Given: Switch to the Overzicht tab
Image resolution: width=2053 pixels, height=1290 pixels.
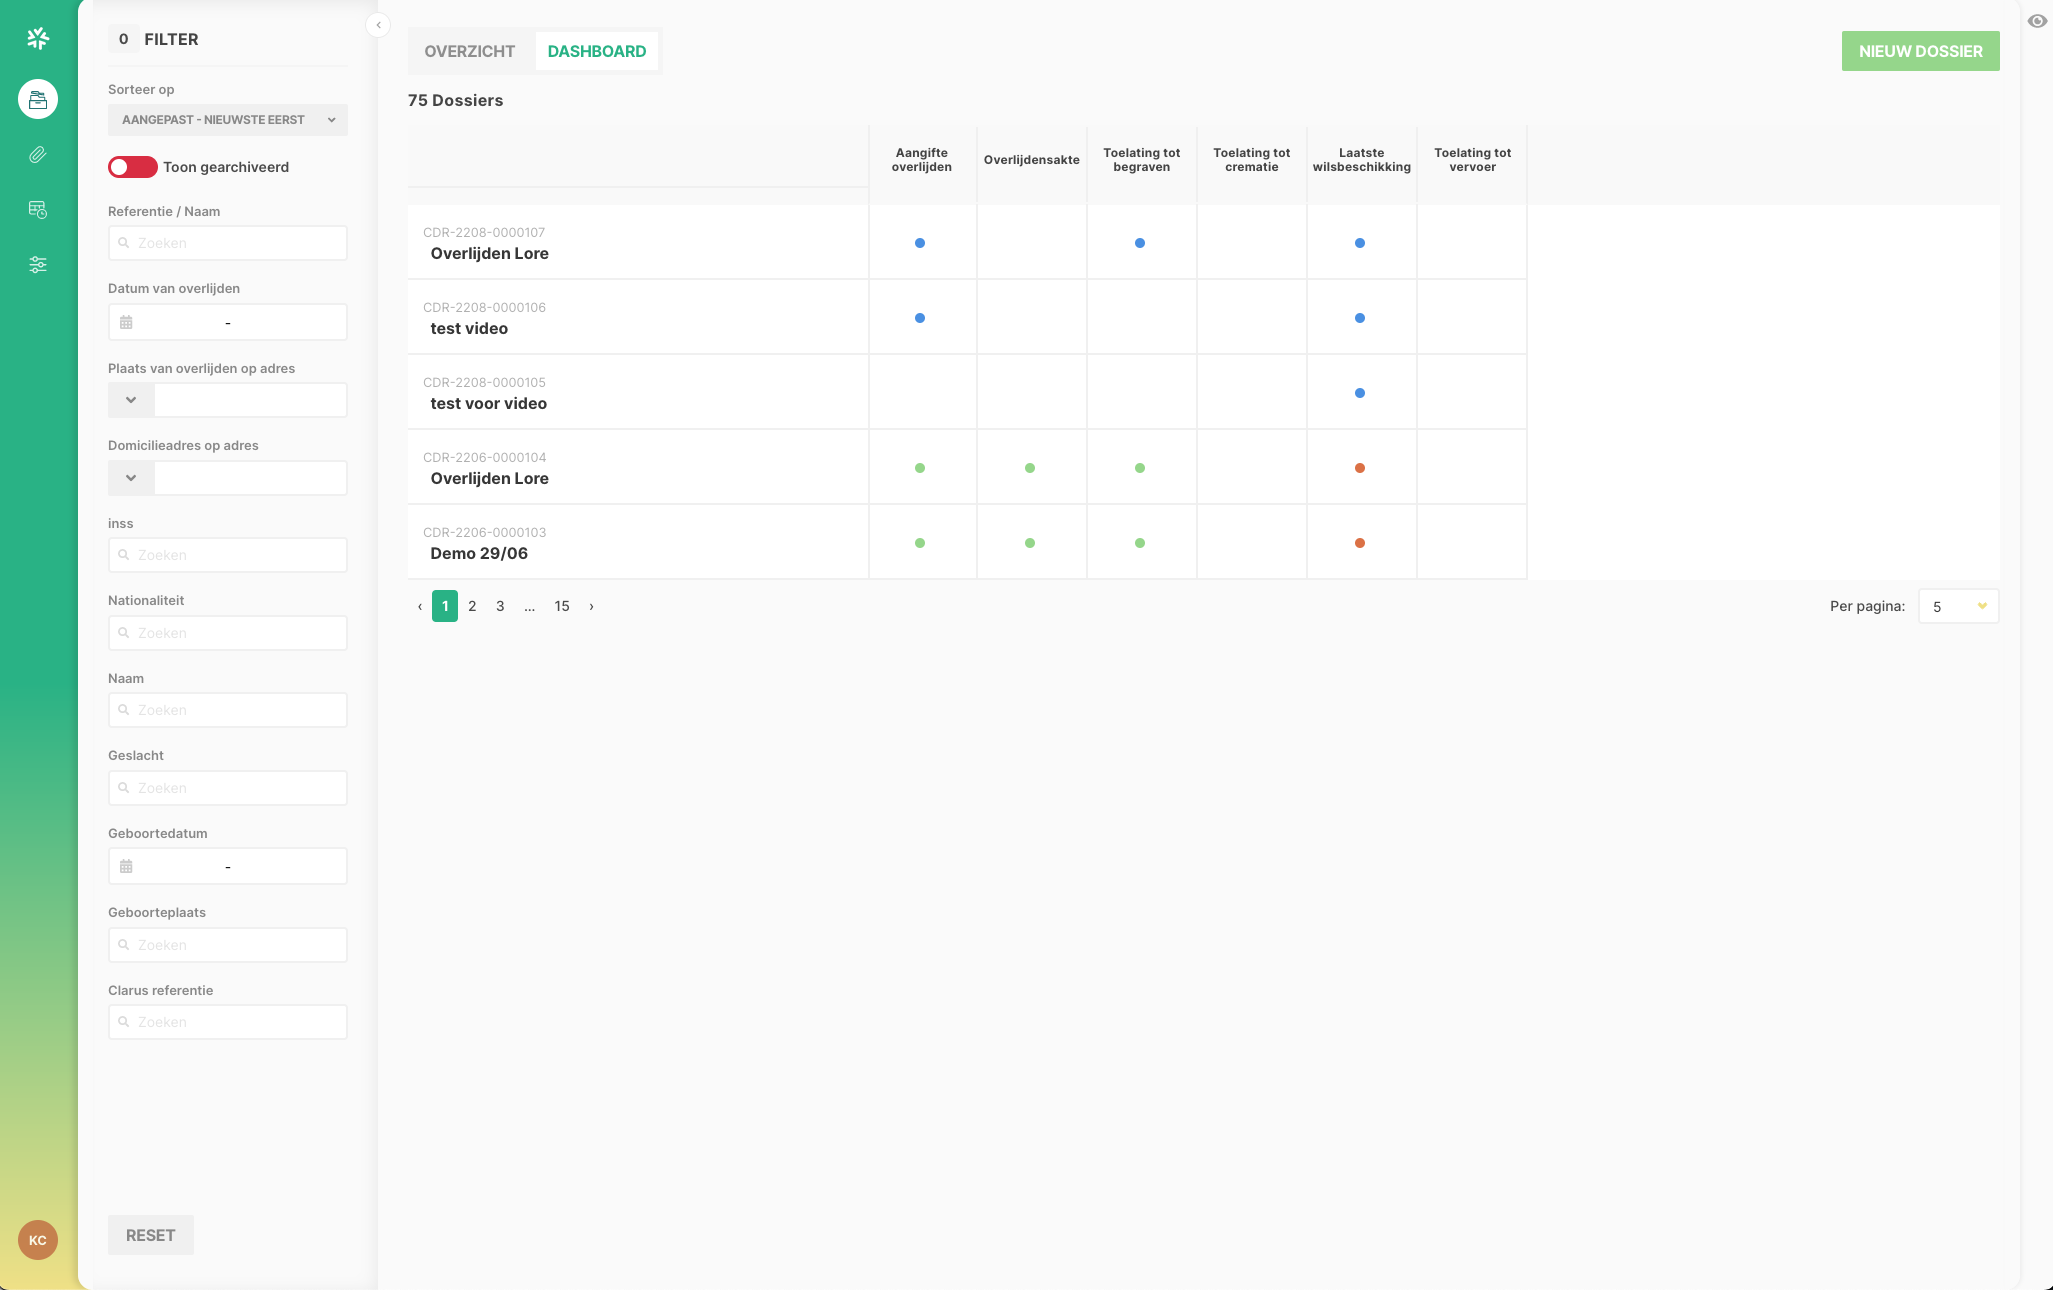Looking at the screenshot, I should click(x=469, y=51).
